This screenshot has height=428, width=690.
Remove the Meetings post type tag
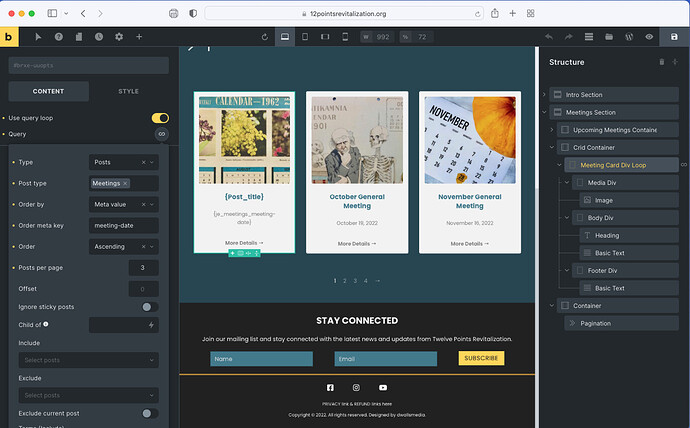coord(125,183)
